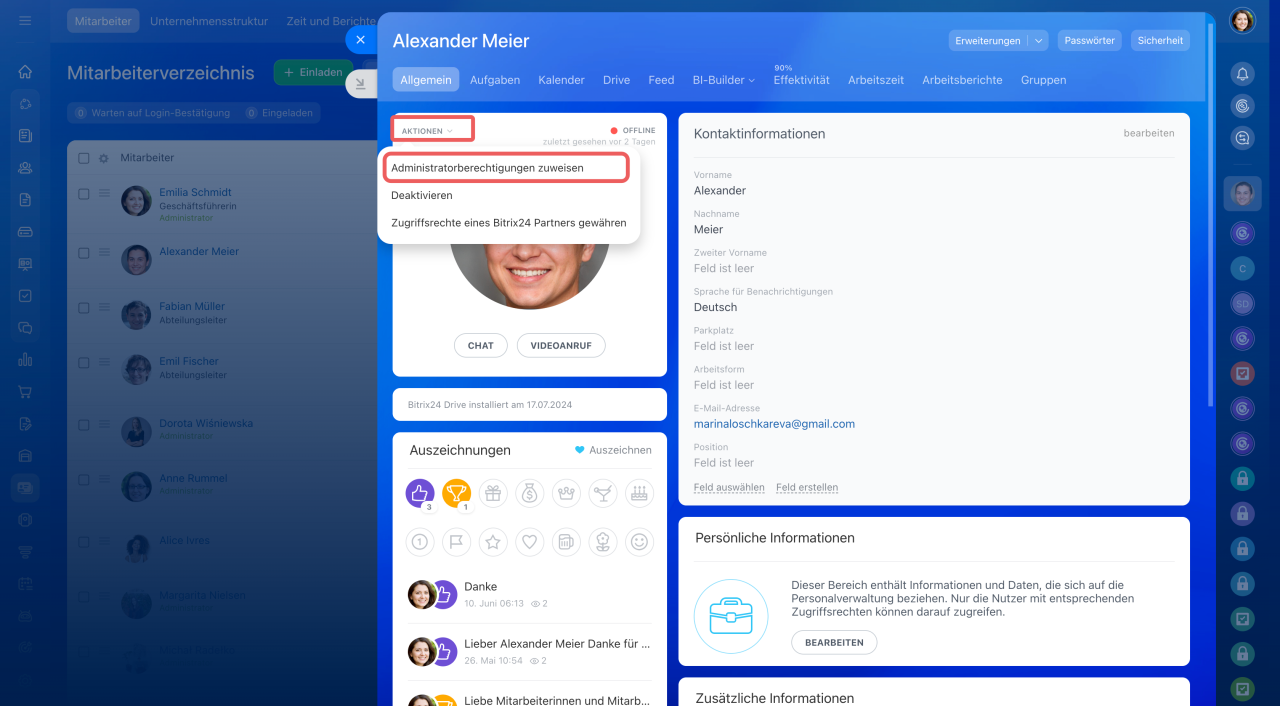Viewport: 1280px width, 706px height.
Task: Click the Auszeichnen link
Action: 613,450
